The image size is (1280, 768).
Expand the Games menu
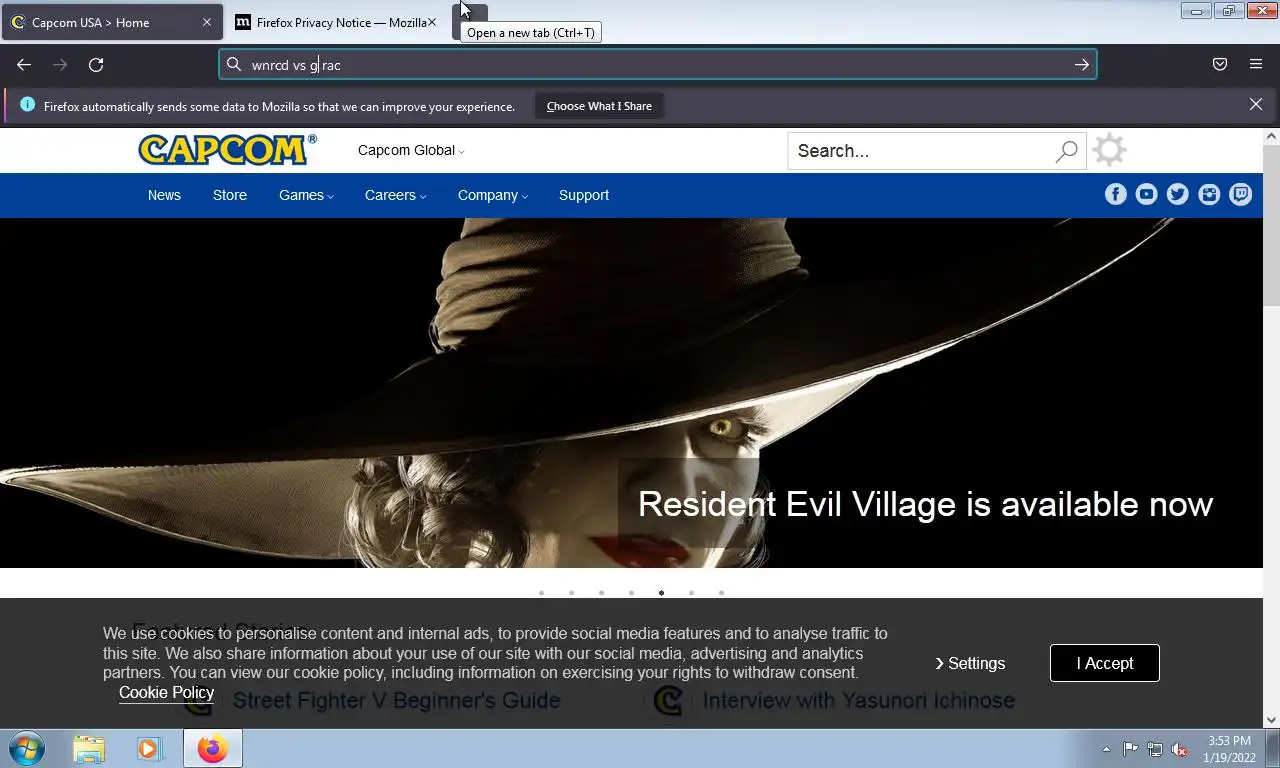pyautogui.click(x=306, y=195)
